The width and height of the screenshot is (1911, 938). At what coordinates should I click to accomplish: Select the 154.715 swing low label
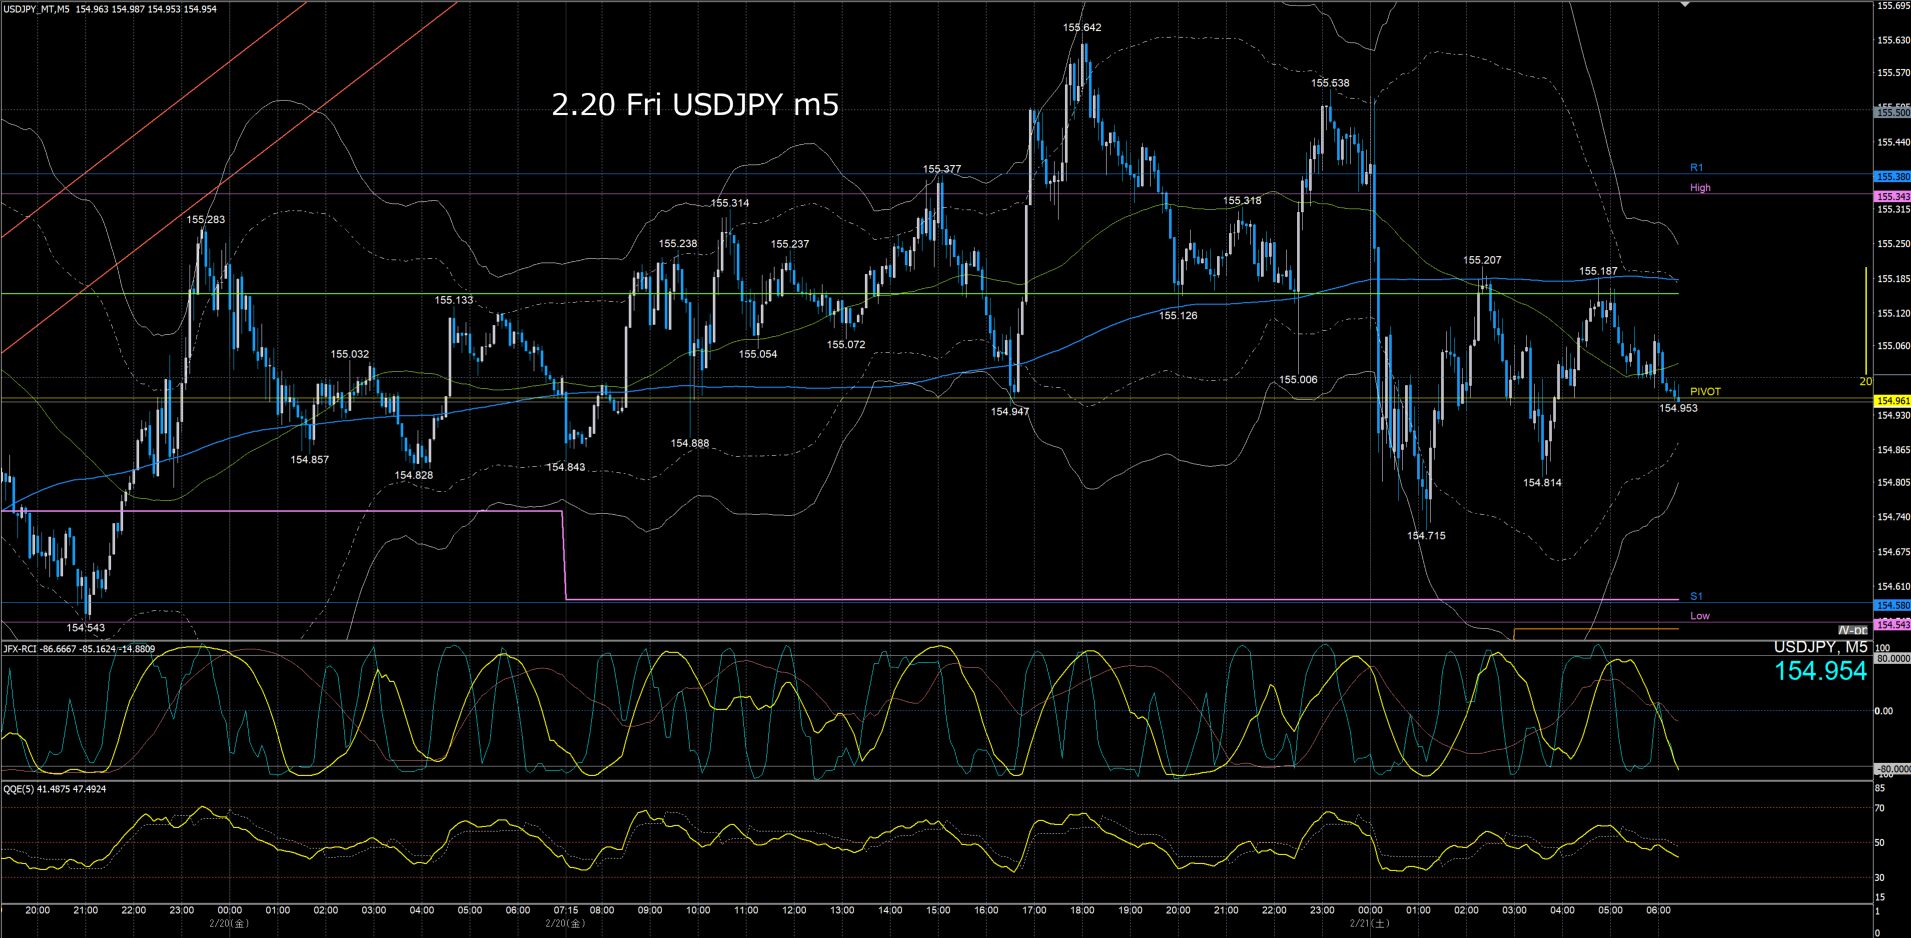tap(1426, 536)
